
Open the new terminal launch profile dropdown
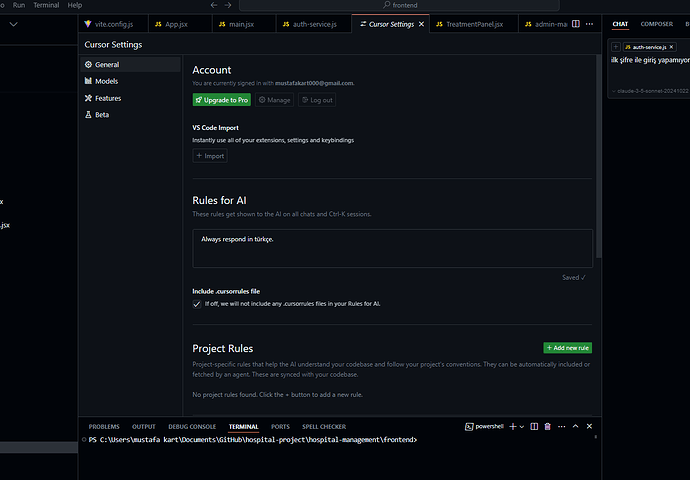tap(522, 426)
